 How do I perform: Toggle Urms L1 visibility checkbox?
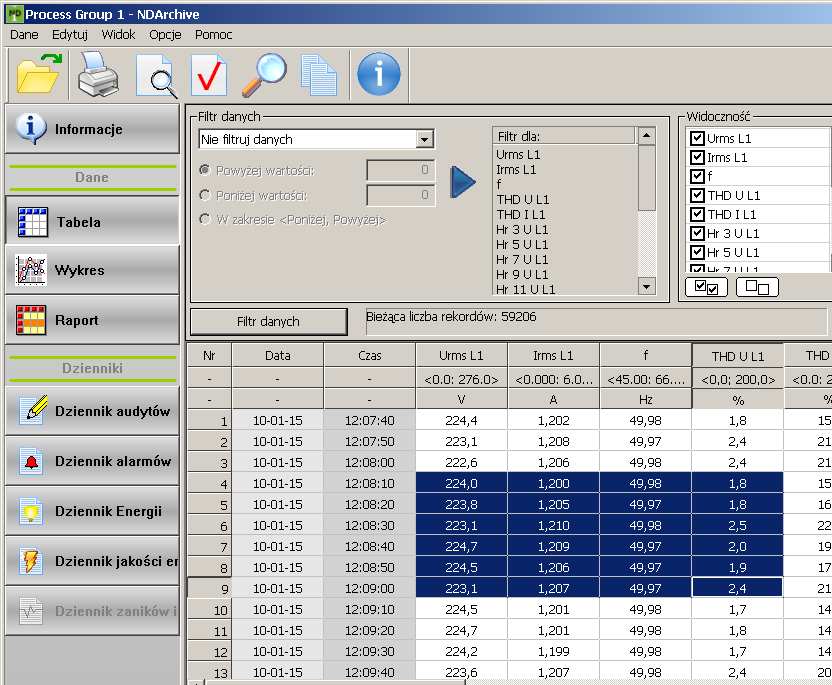point(697,138)
